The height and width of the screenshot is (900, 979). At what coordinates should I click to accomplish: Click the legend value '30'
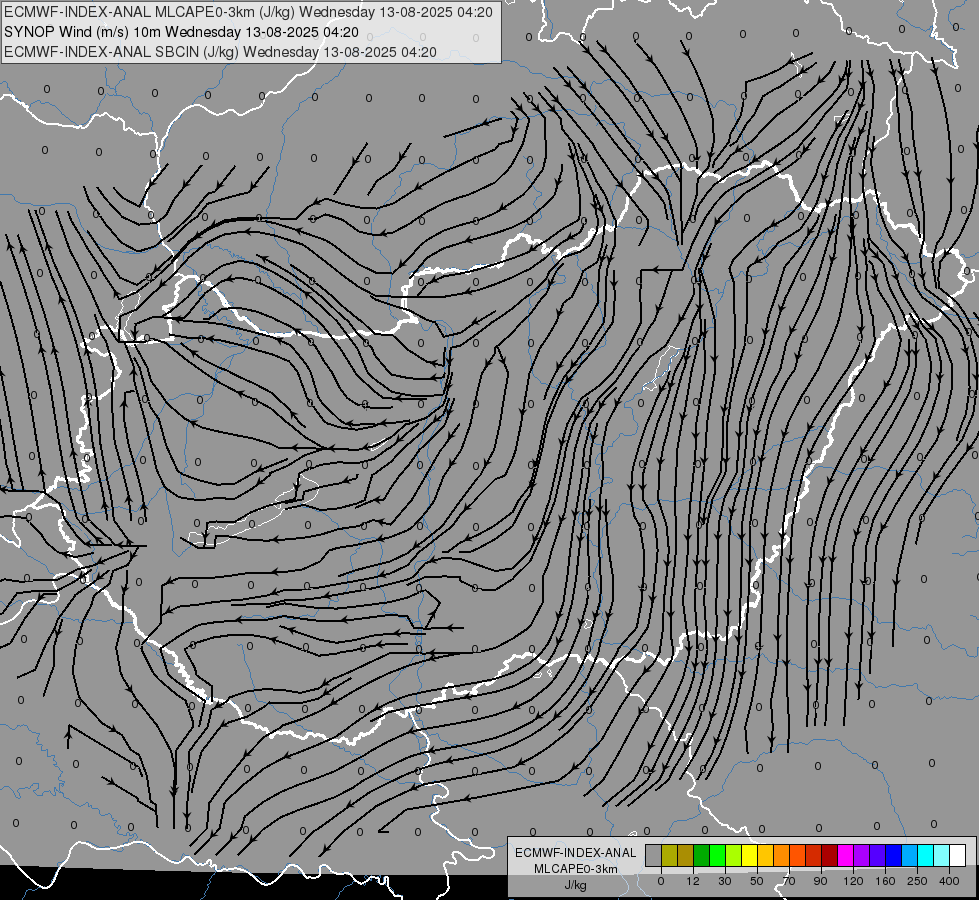click(x=725, y=881)
